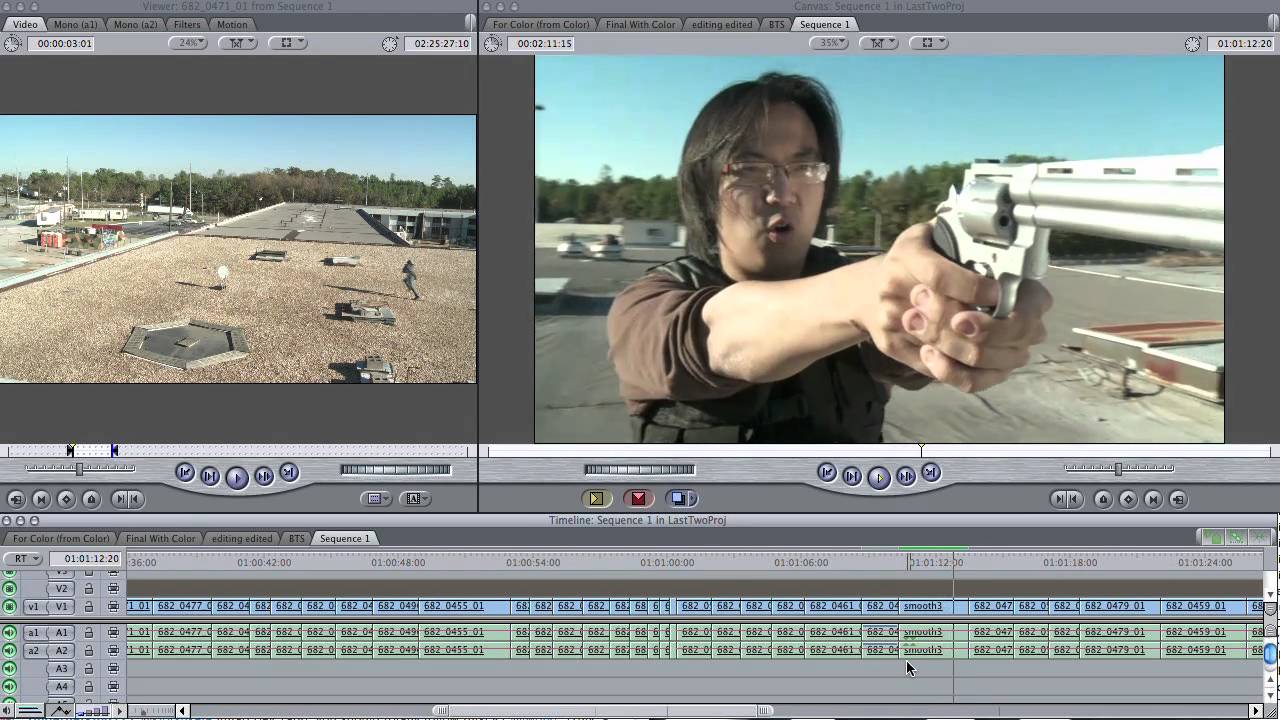Viewport: 1280px width, 720px height.
Task: Toggle Auto Select on V1 track
Action: (x=113, y=606)
